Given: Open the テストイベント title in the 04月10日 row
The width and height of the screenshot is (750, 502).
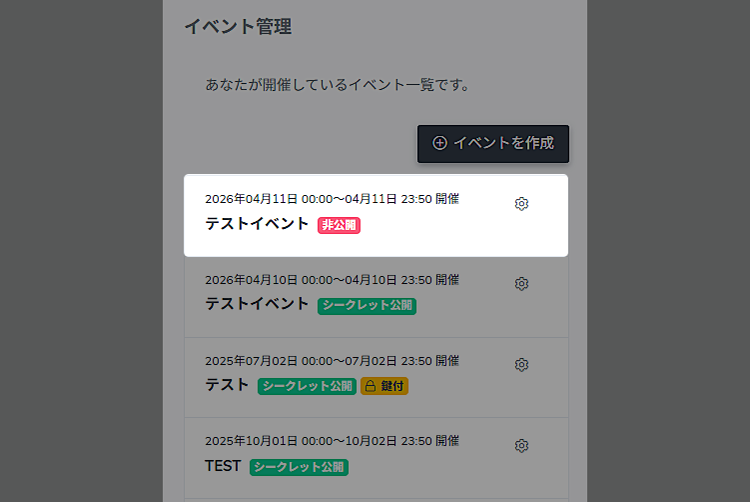Looking at the screenshot, I should pyautogui.click(x=257, y=304).
